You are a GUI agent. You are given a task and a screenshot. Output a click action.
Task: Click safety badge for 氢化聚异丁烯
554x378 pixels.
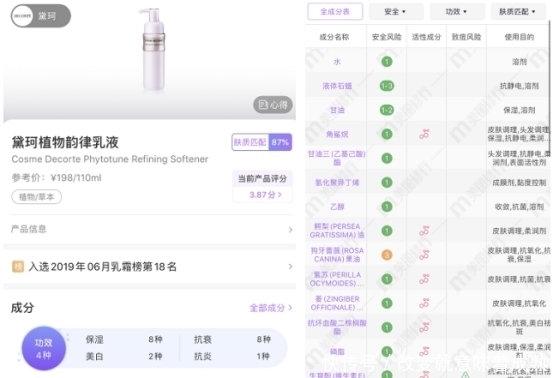(x=387, y=183)
